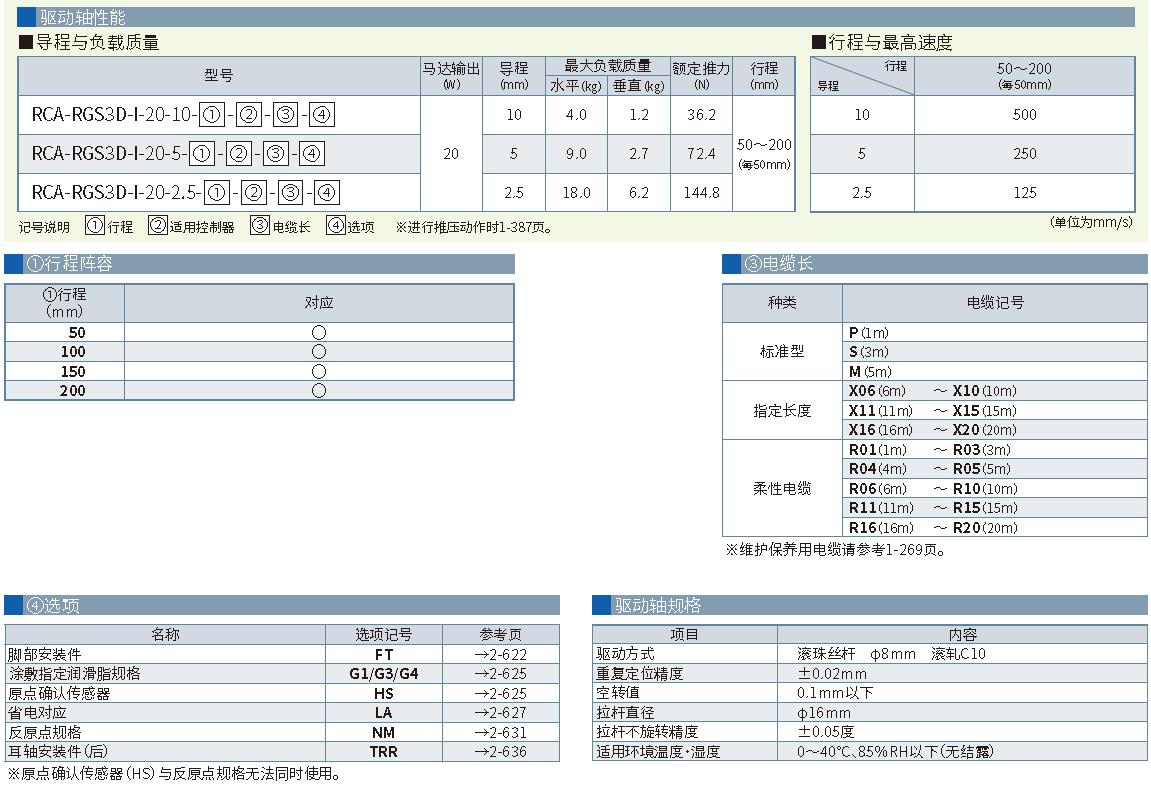Click the blue square beside ③电缆长 header
Viewport: 1151px width, 793px height.
click(732, 264)
